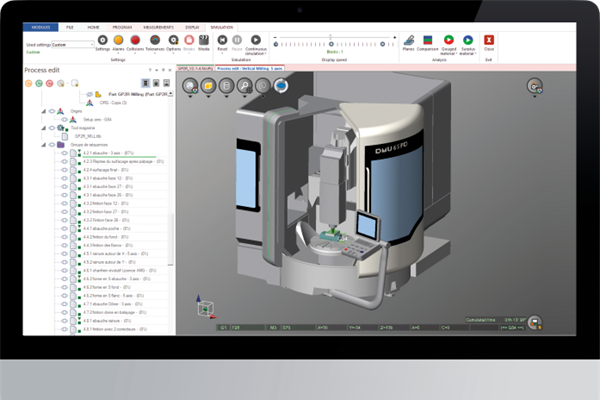Image resolution: width=600 pixels, height=400 pixels.
Task: Toggle eye for 4.4.1 ebauche poche
Action: 64,229
